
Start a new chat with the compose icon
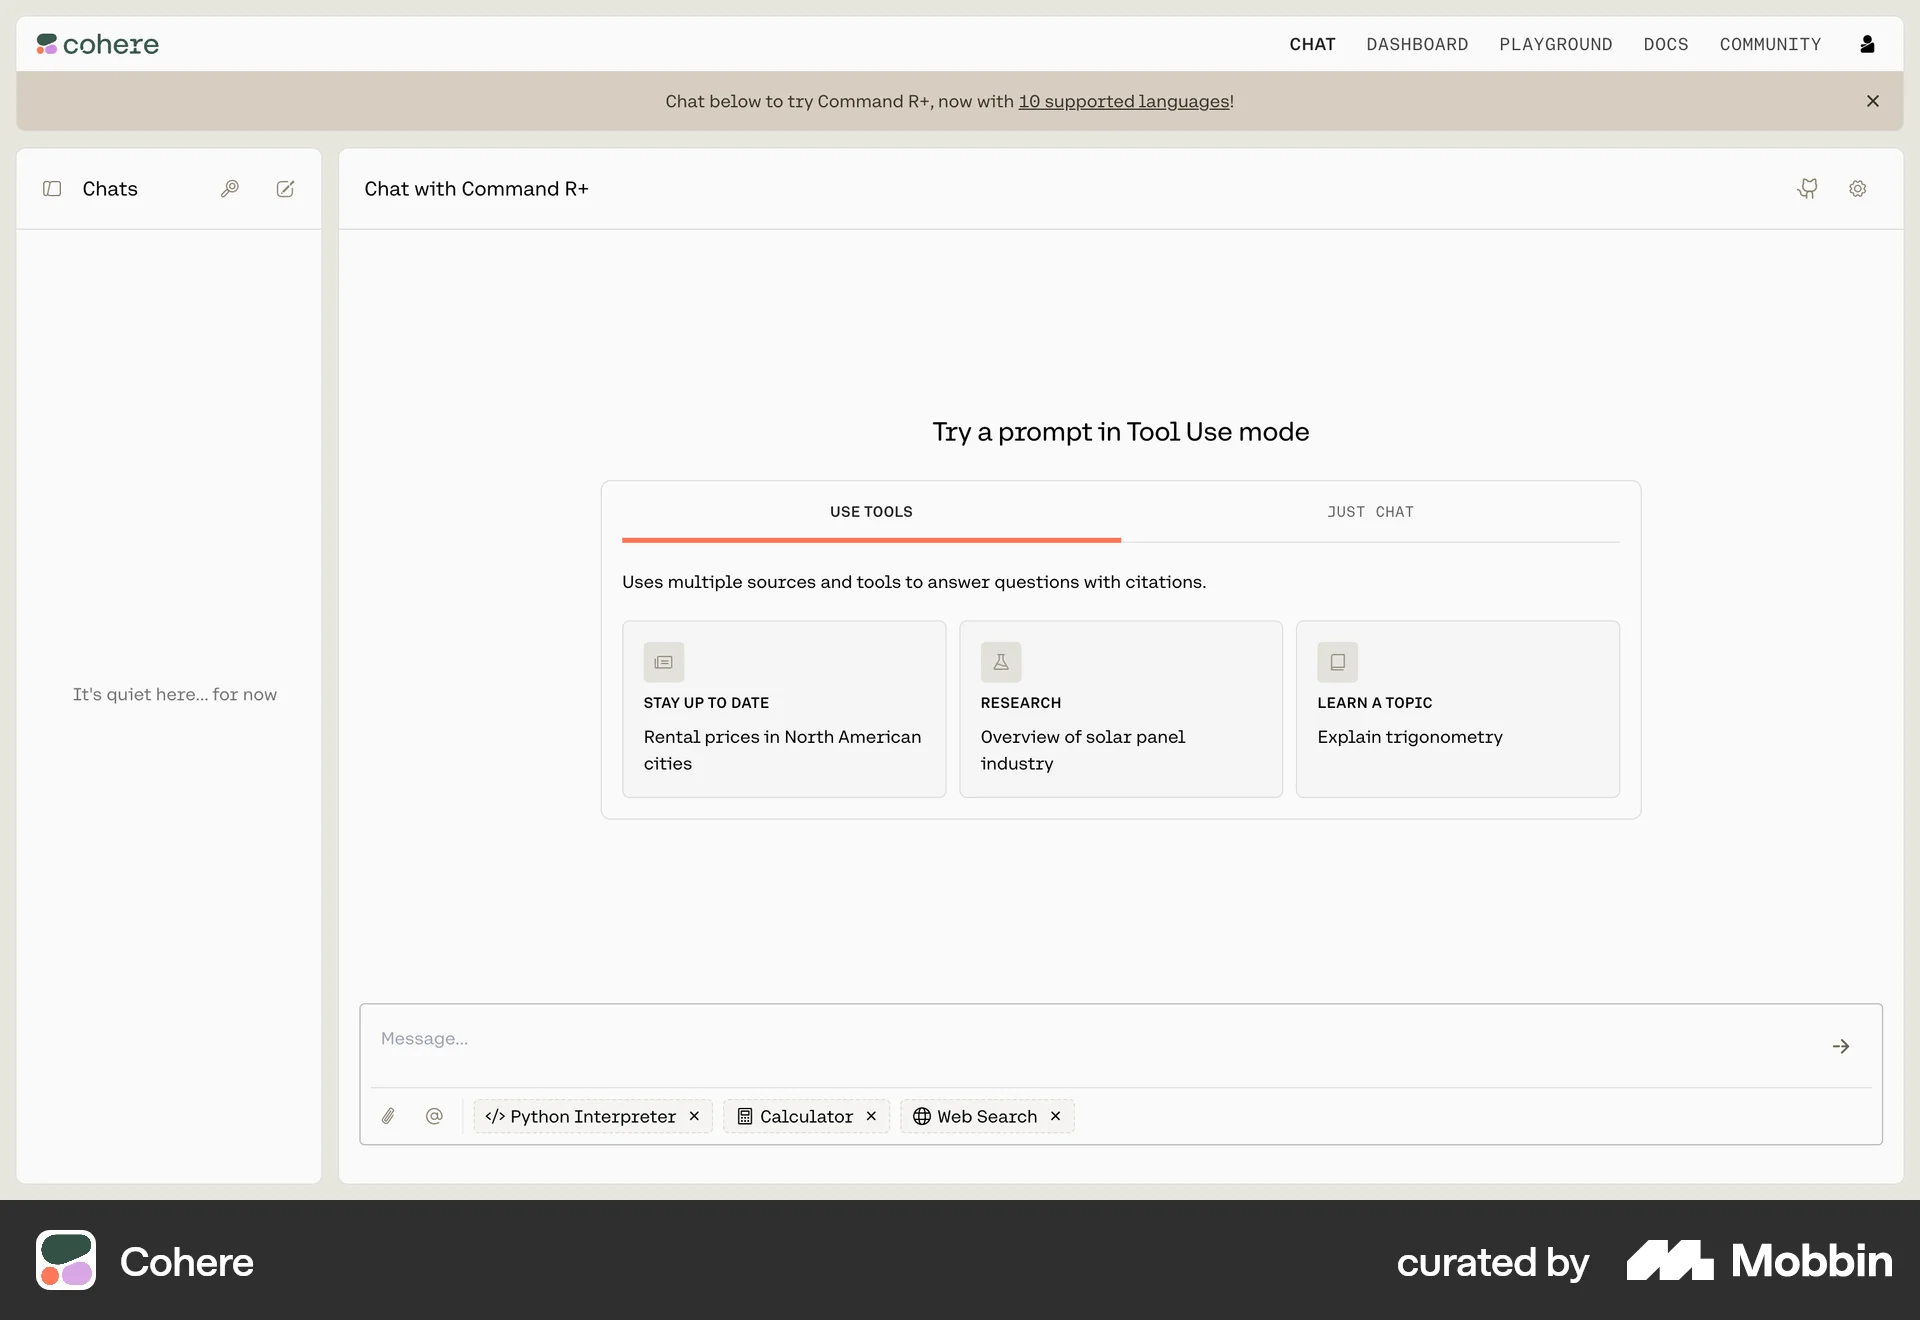(285, 188)
